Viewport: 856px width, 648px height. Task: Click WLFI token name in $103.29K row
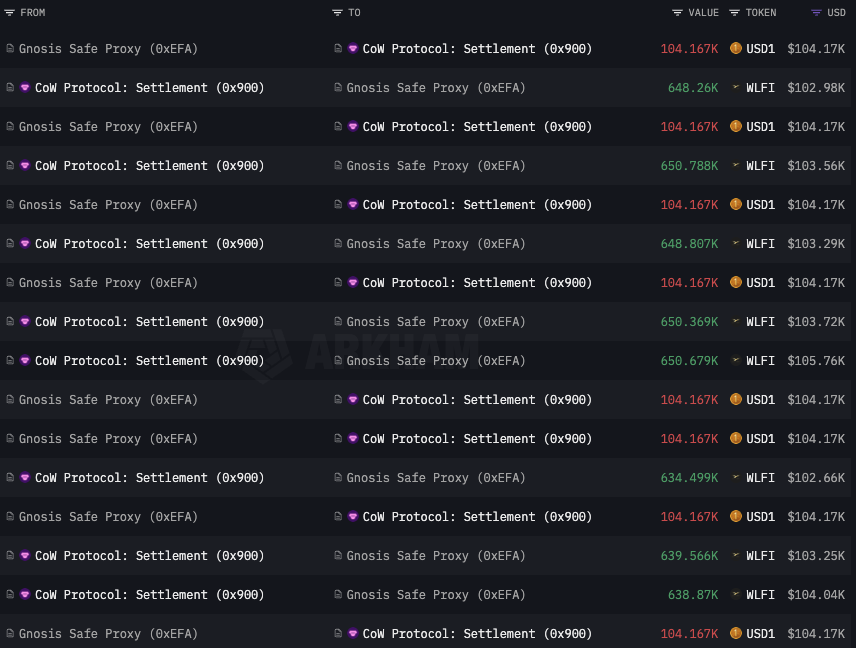pos(760,244)
